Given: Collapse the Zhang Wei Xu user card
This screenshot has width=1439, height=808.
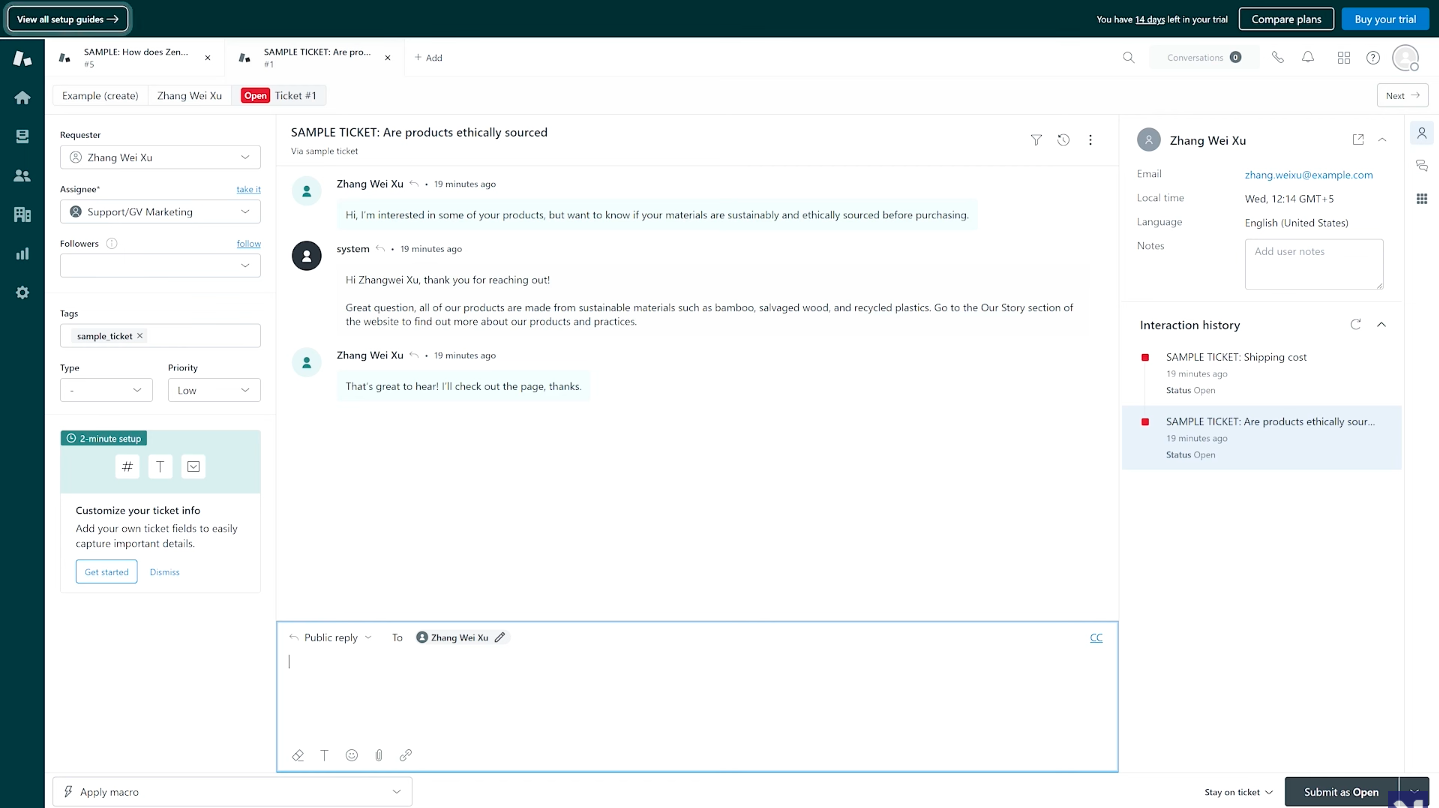Looking at the screenshot, I should (x=1382, y=140).
